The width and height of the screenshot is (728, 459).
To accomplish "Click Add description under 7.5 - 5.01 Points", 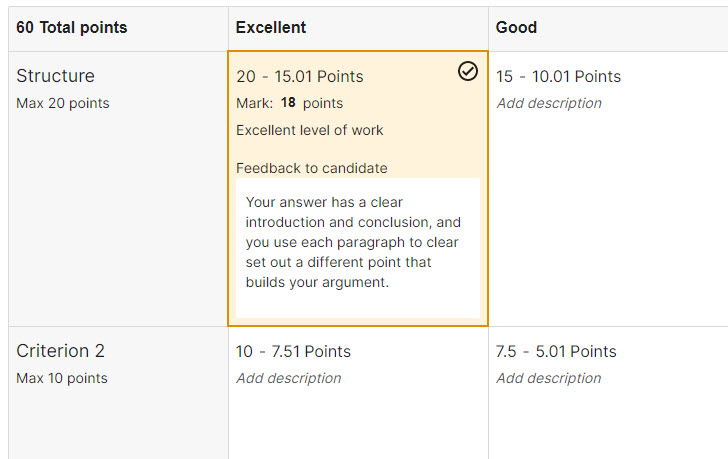I will click(x=549, y=378).
